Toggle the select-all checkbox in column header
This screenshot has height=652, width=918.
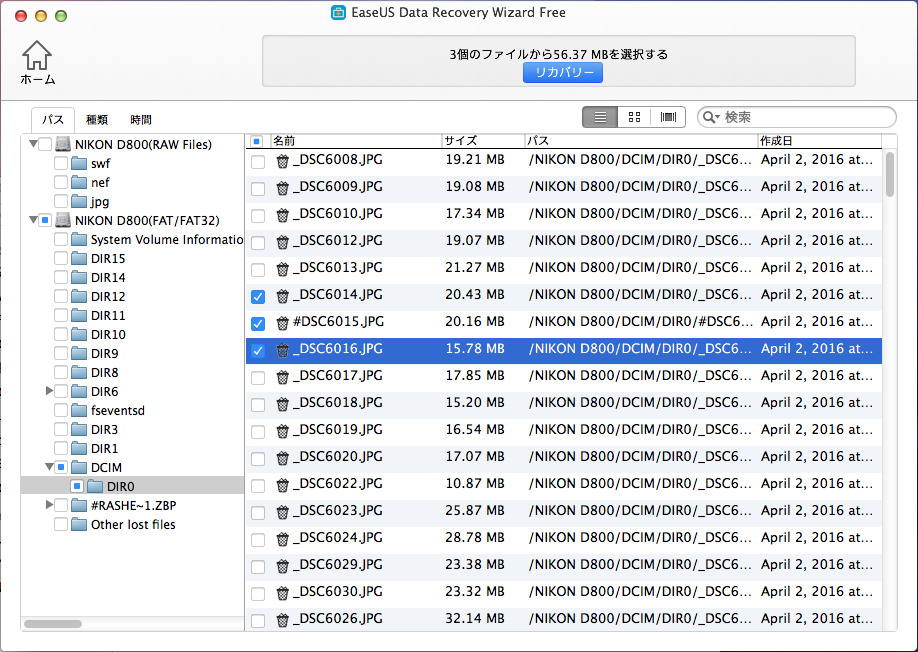coord(258,140)
